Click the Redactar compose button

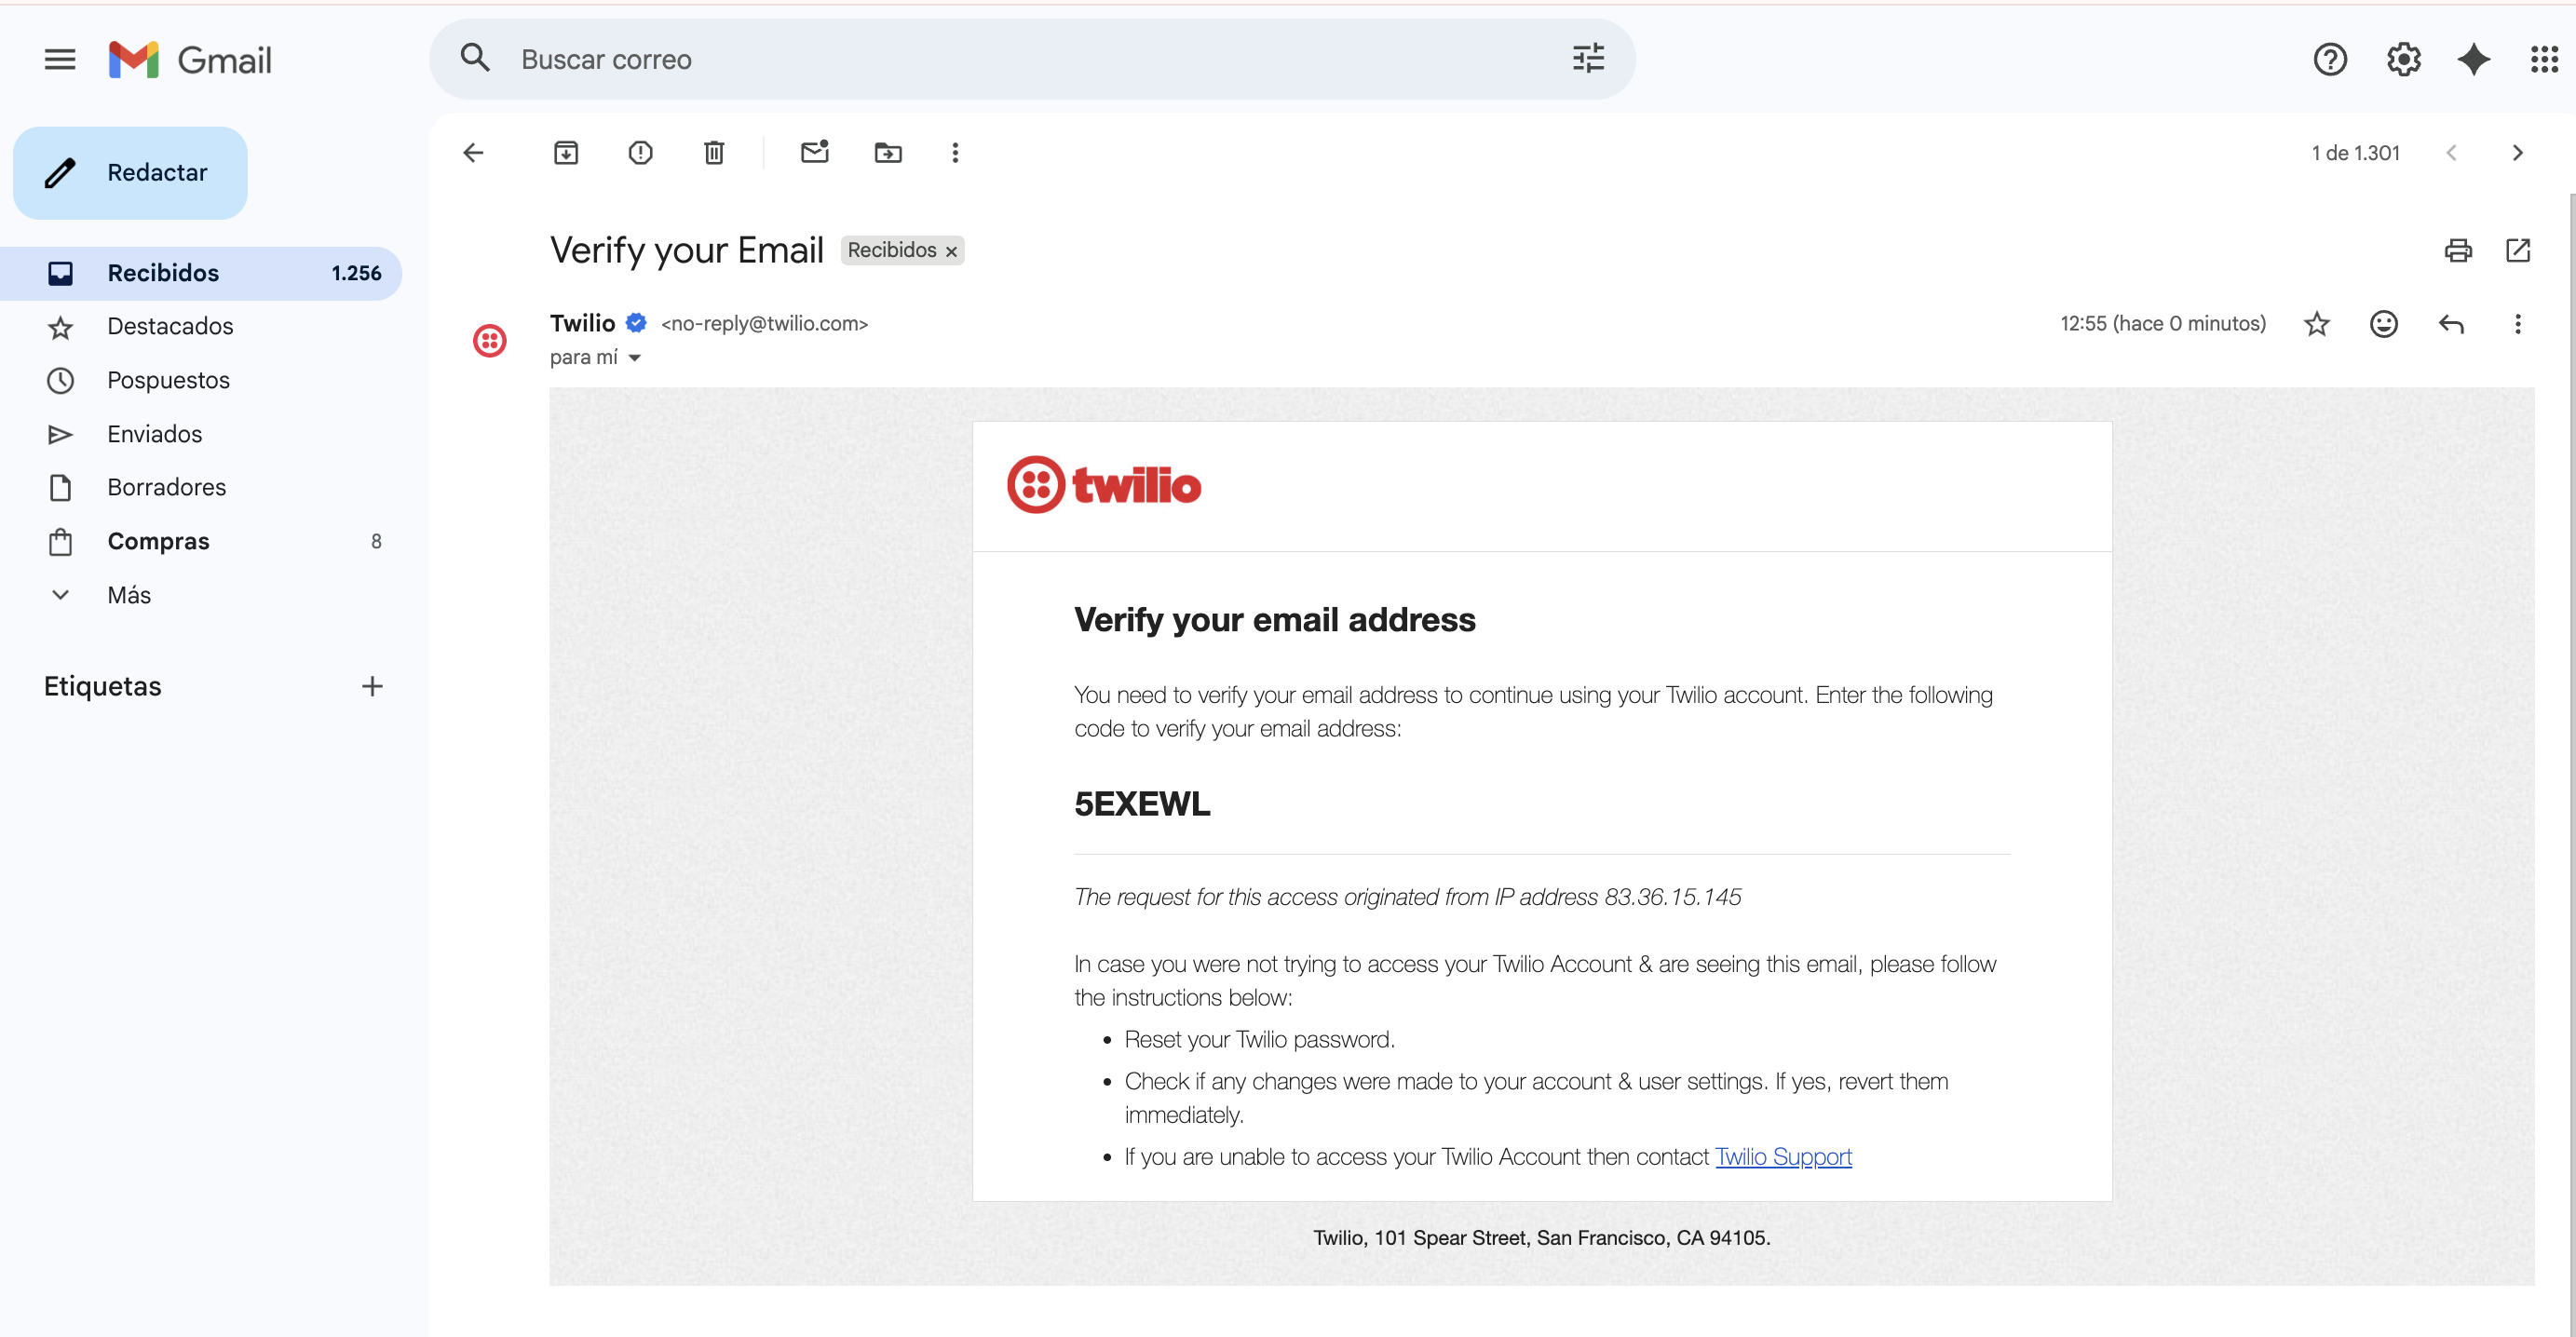point(131,173)
